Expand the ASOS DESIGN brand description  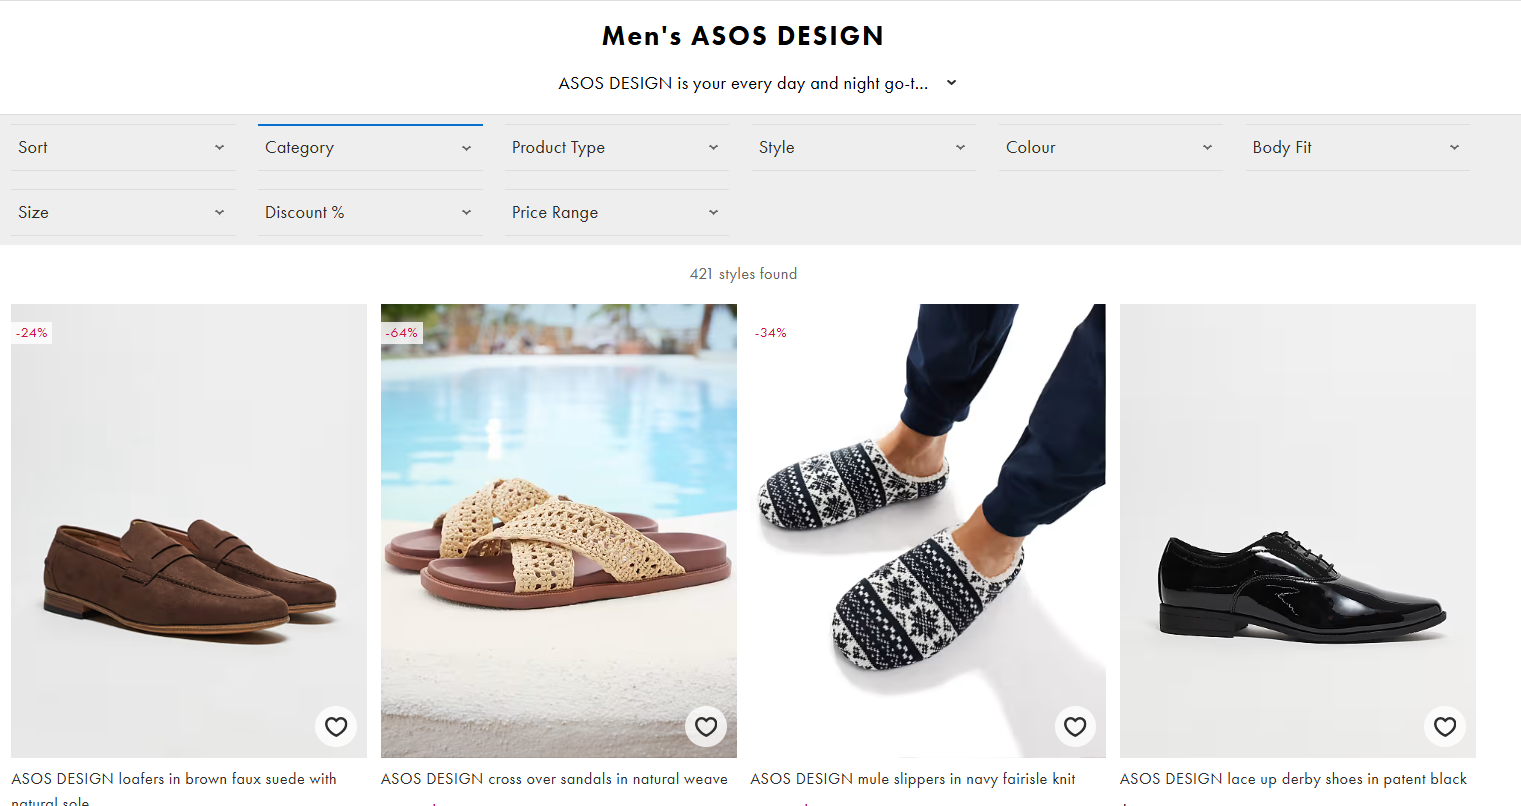(x=951, y=83)
